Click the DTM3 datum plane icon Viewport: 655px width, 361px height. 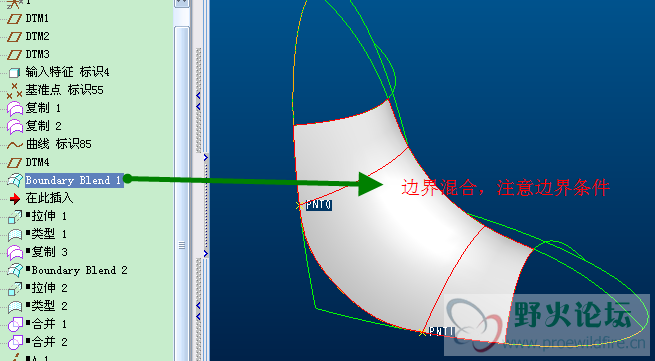click(15, 55)
